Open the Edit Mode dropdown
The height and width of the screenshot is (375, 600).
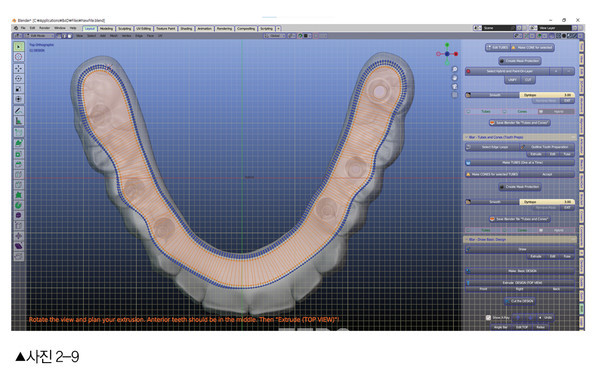point(39,36)
